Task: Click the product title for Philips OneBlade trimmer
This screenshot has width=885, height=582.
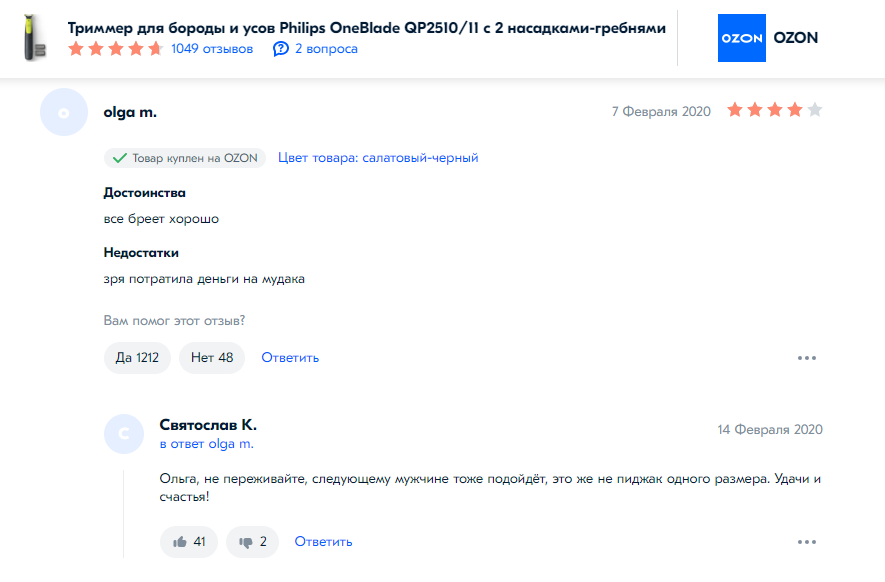Action: coord(366,28)
